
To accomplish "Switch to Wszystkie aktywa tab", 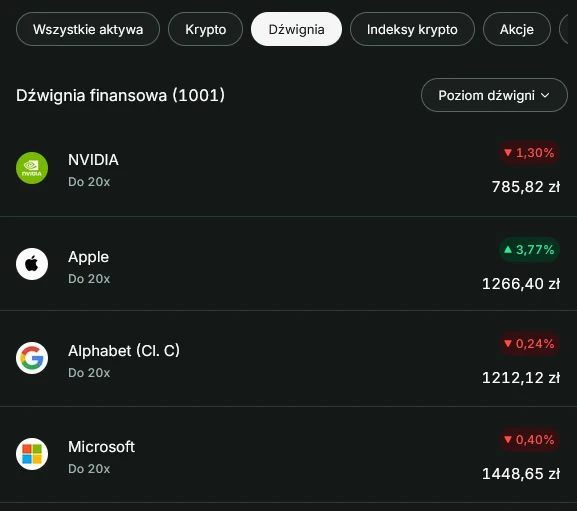I will point(88,29).
